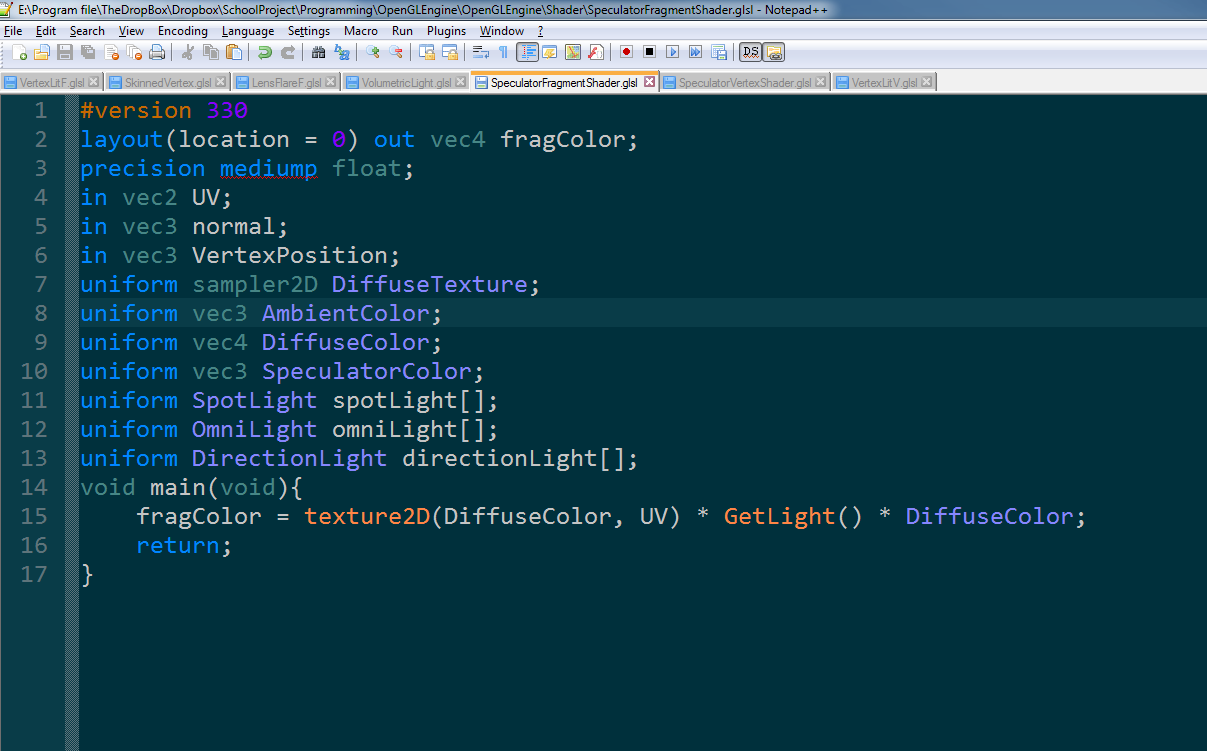The height and width of the screenshot is (751, 1207).
Task: Undo last edit with green arrow
Action: 264,52
